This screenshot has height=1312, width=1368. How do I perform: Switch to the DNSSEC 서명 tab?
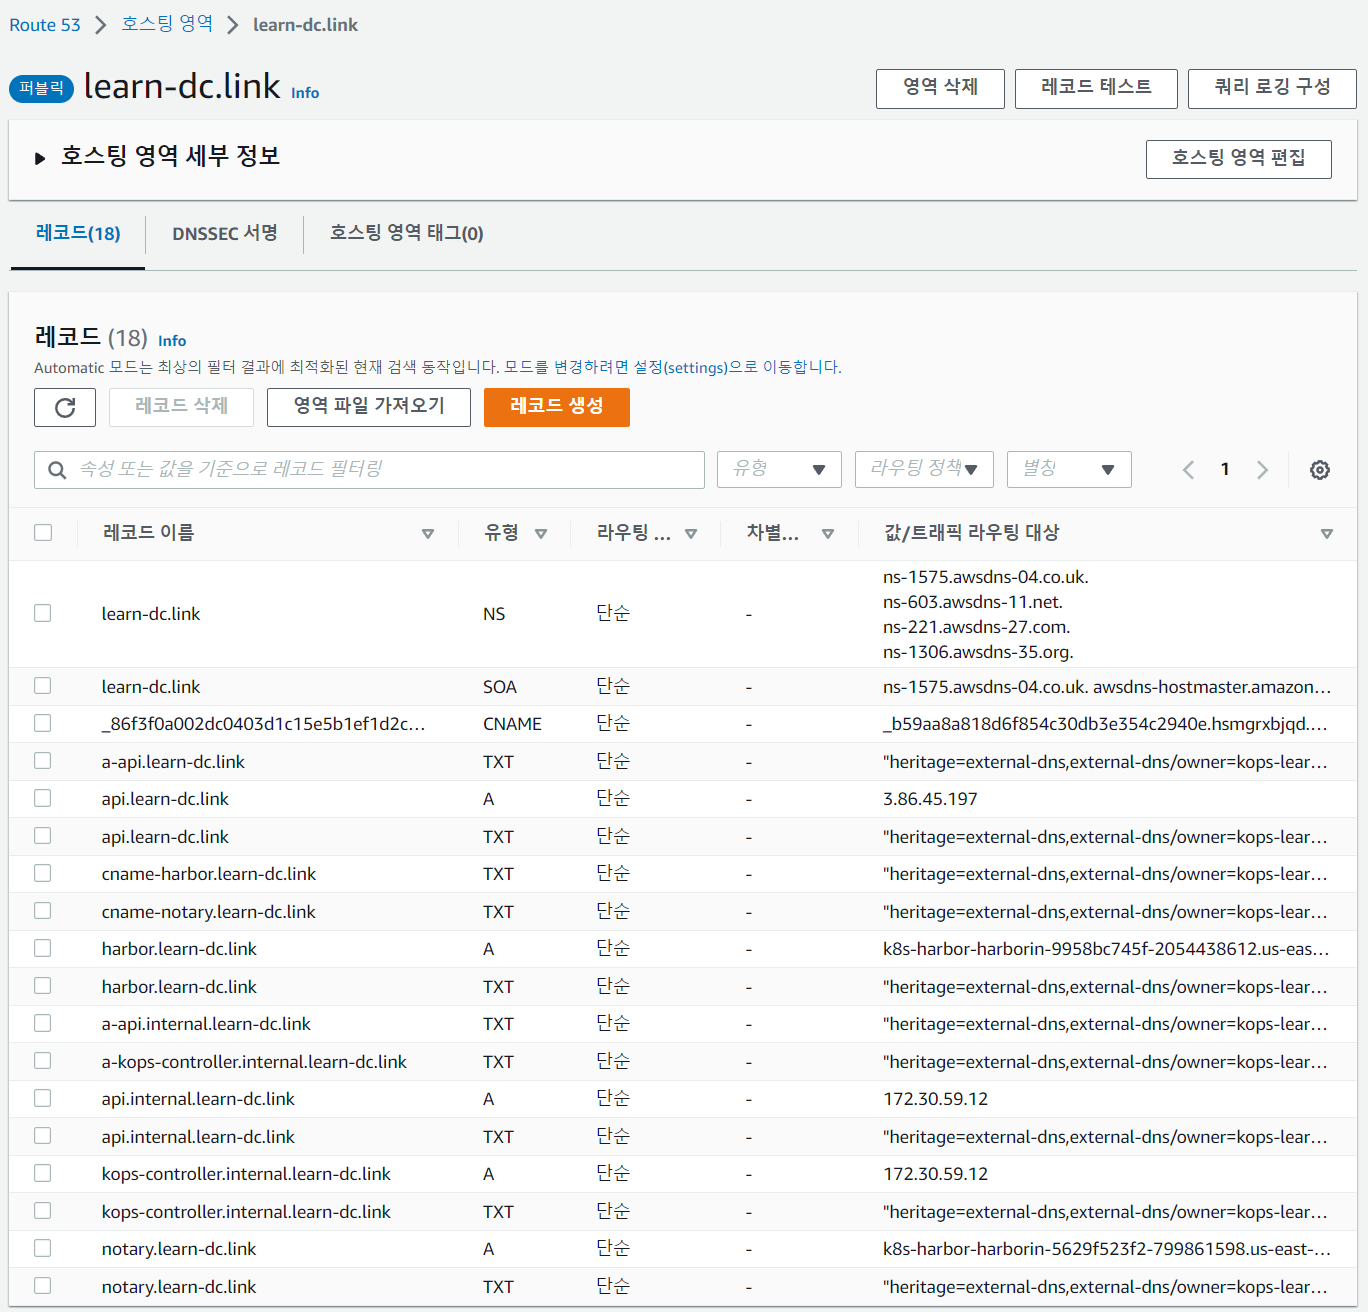[224, 234]
